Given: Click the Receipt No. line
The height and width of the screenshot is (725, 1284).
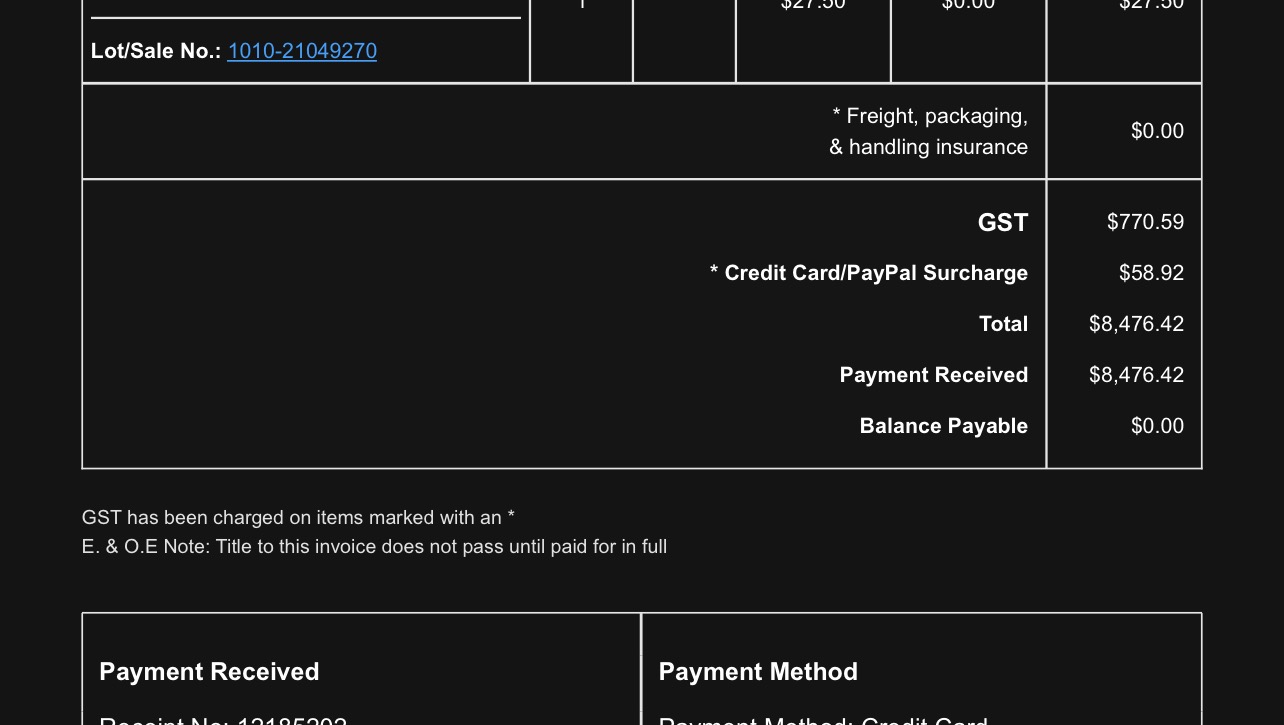Looking at the screenshot, I should [x=223, y=720].
